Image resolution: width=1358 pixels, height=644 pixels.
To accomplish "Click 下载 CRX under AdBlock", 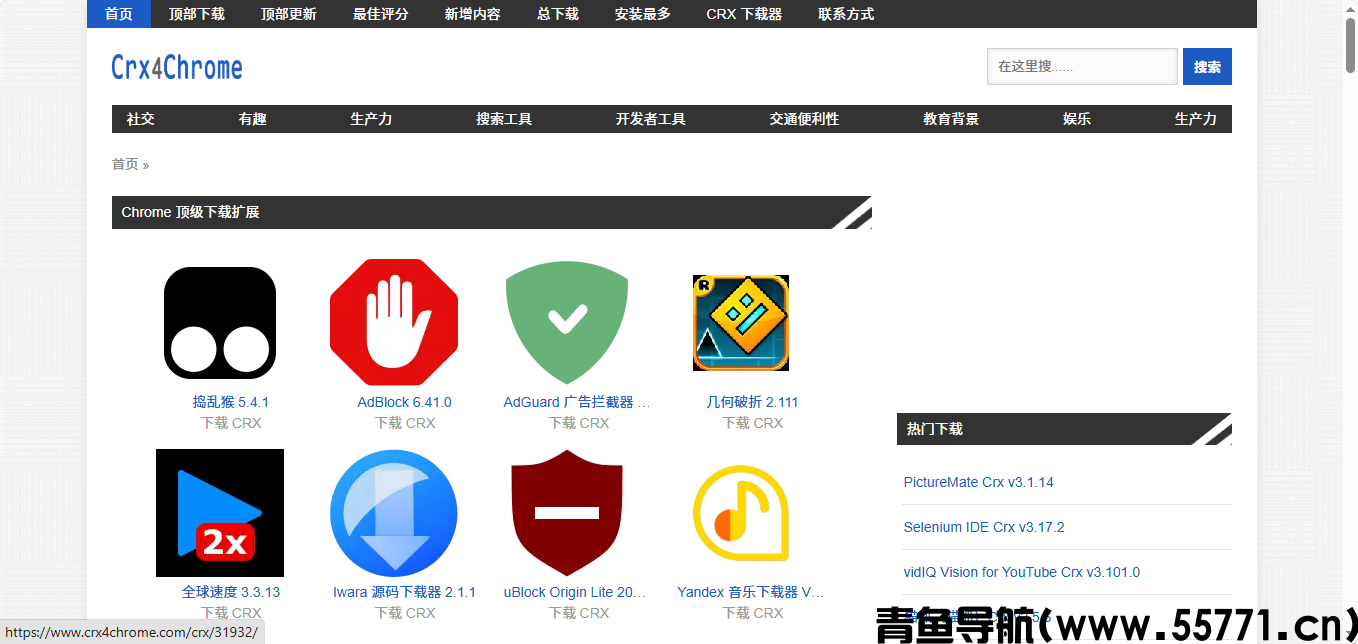I will click(x=405, y=423).
